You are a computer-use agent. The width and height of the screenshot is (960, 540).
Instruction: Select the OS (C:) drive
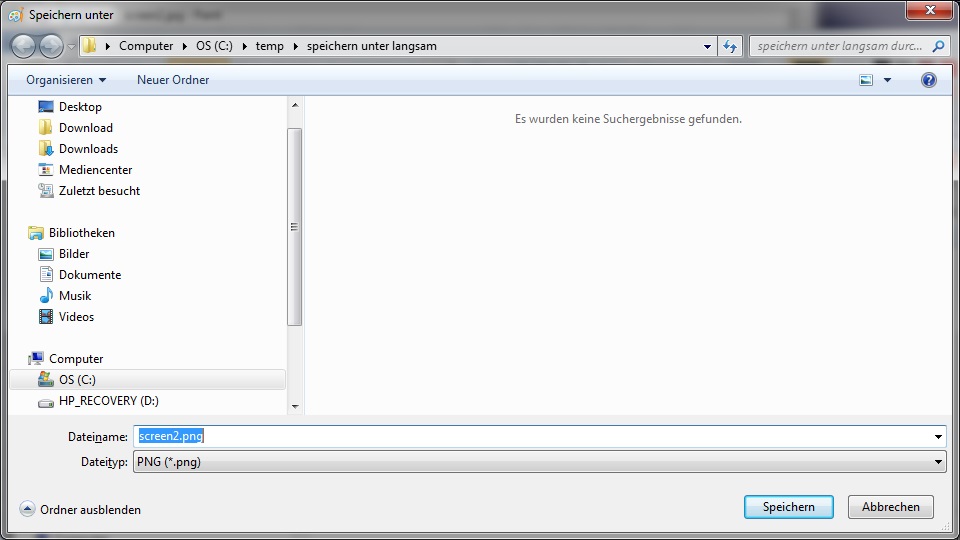point(148,380)
